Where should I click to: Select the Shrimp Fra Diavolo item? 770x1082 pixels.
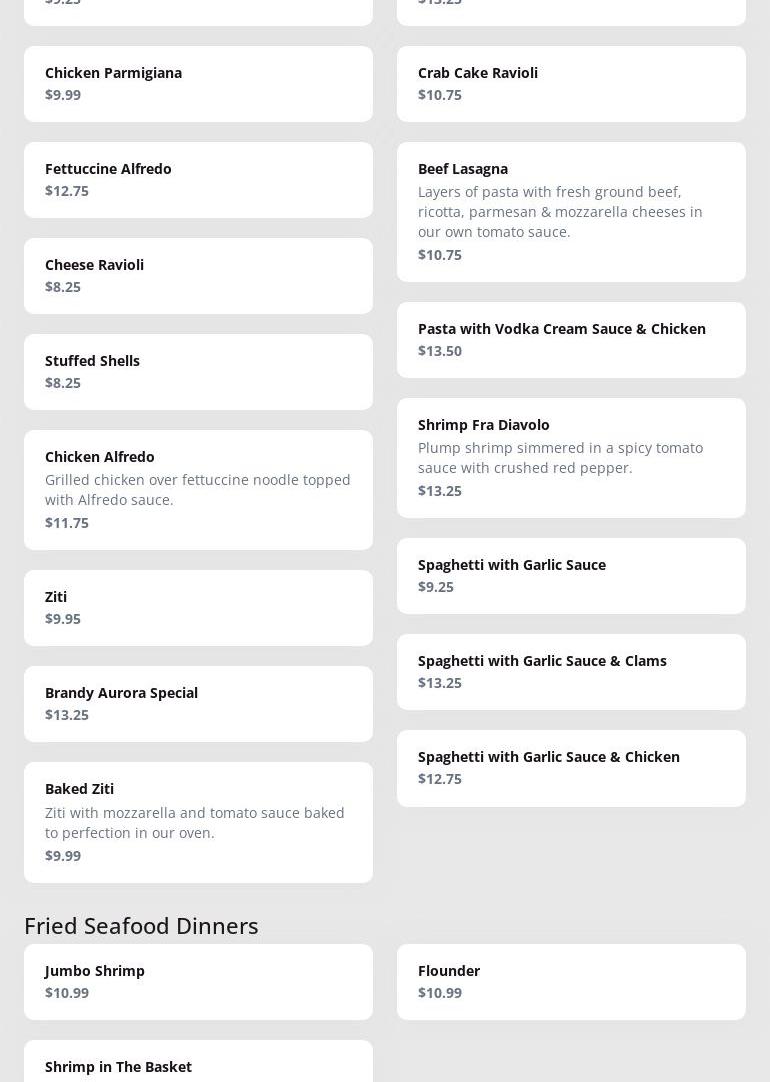571,458
